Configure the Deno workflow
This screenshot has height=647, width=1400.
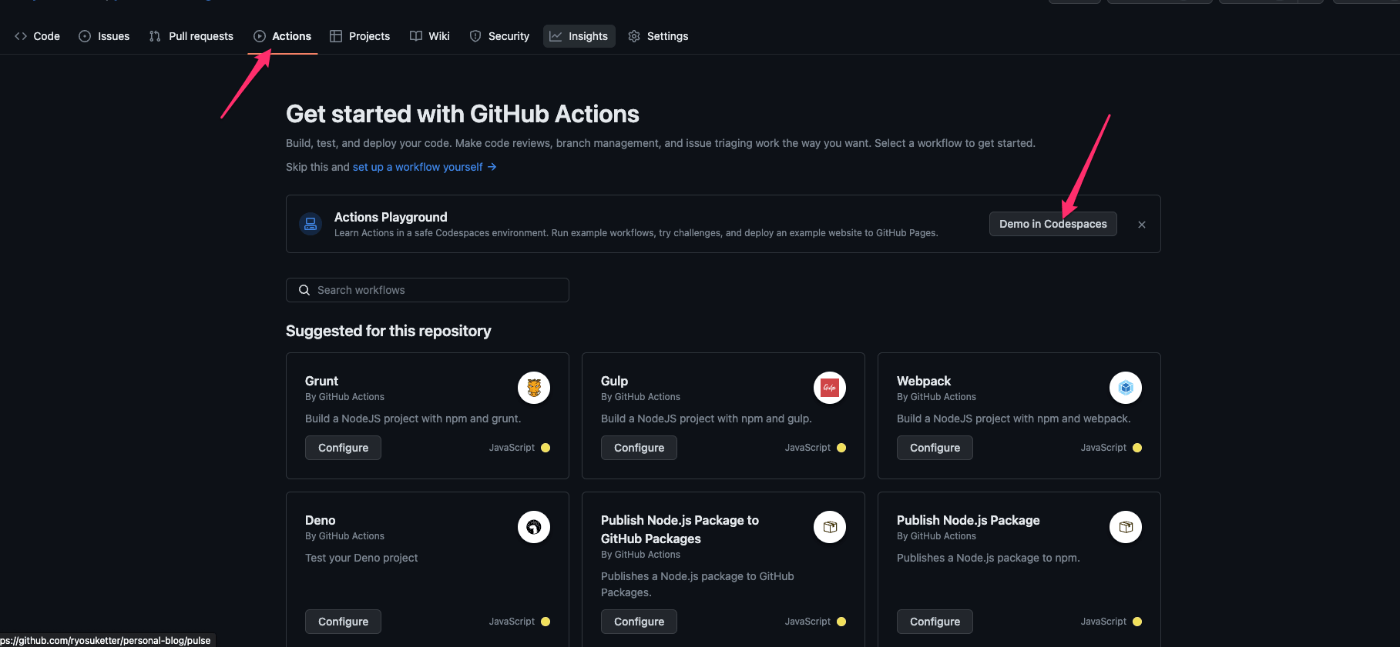(x=343, y=622)
